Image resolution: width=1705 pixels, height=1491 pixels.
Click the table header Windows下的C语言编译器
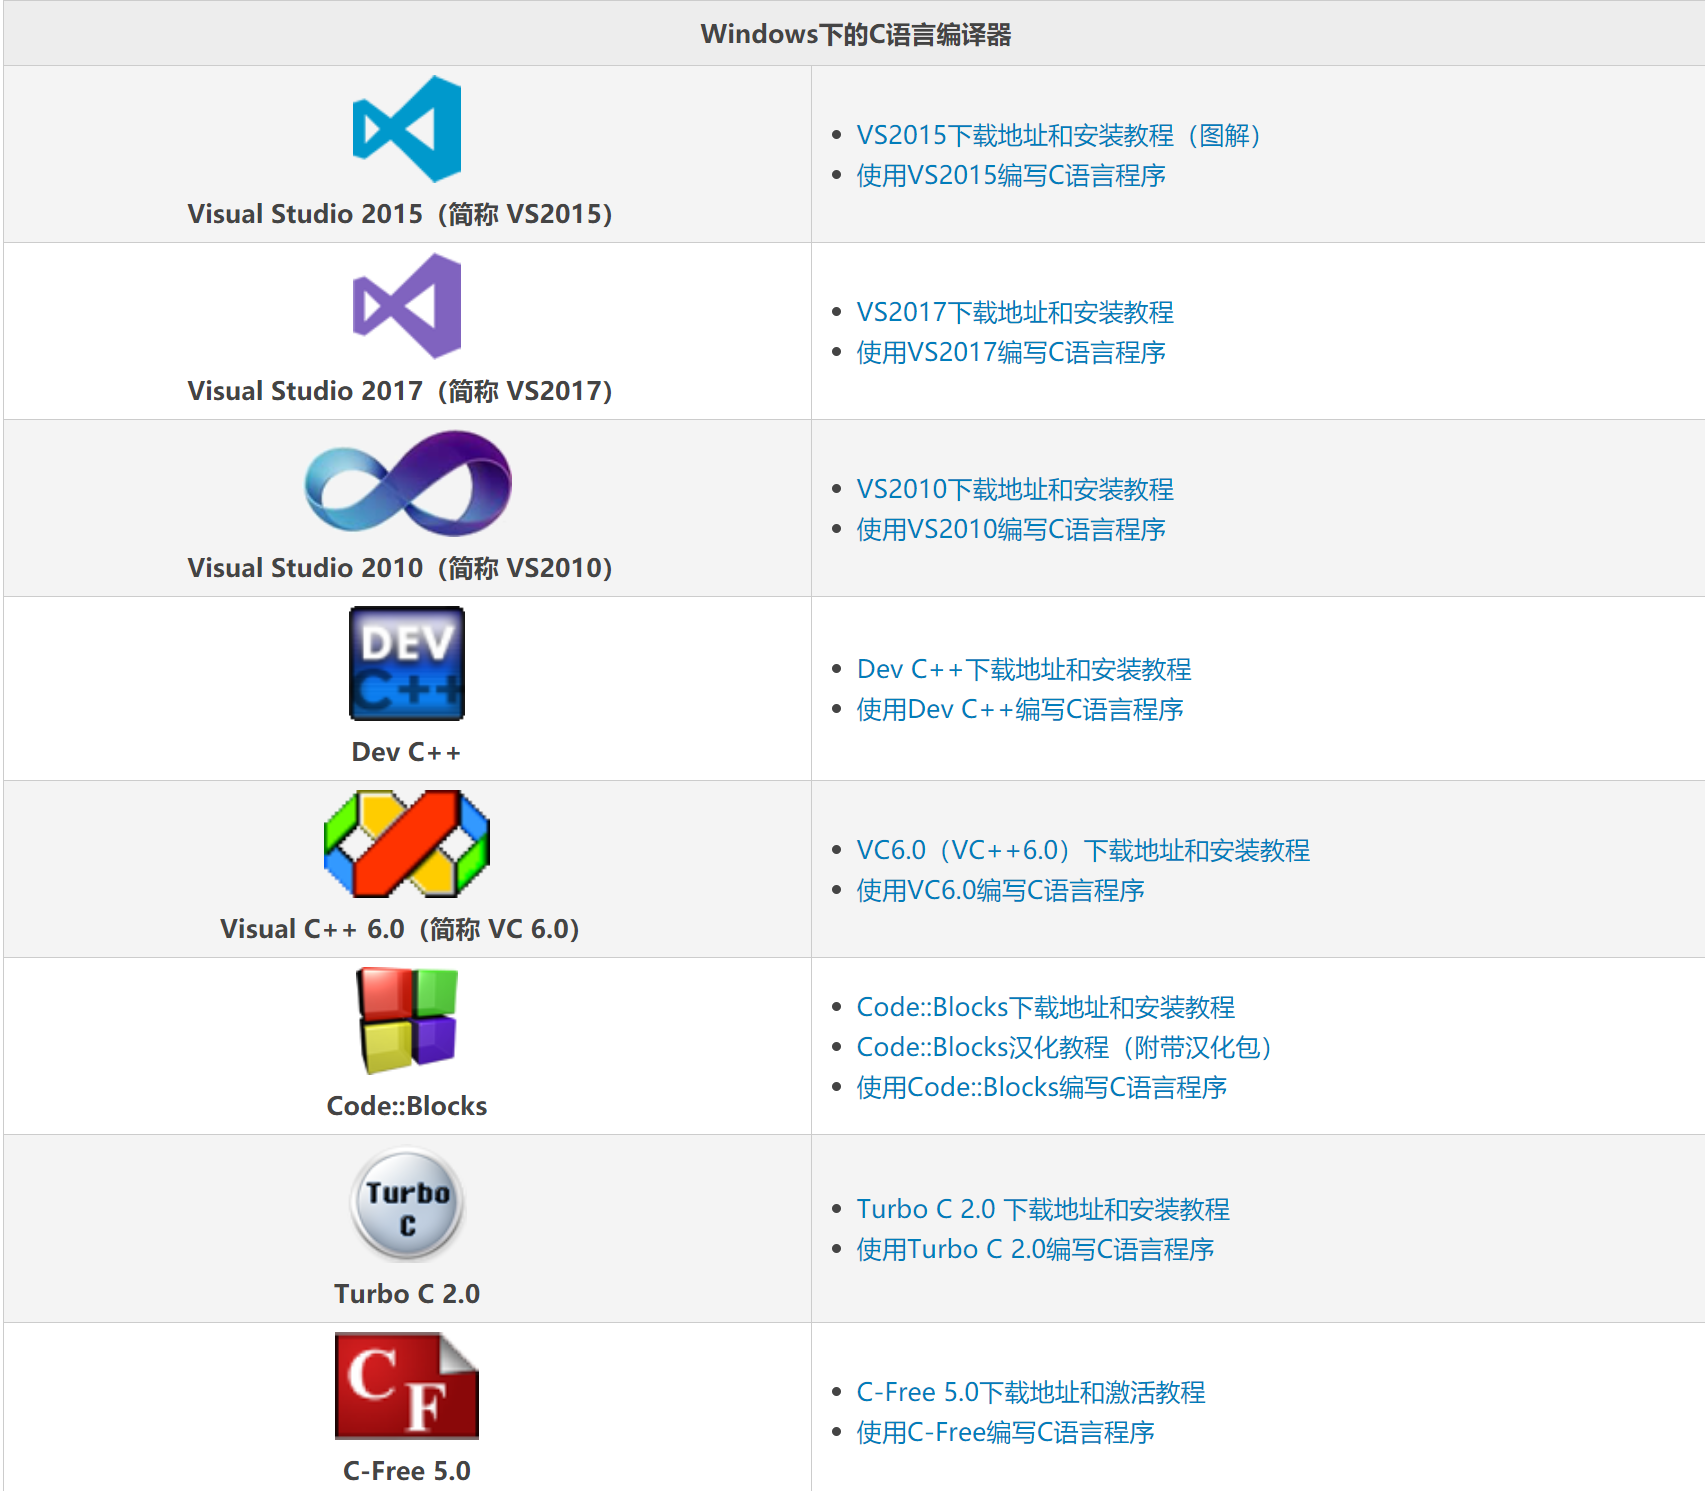coord(856,34)
